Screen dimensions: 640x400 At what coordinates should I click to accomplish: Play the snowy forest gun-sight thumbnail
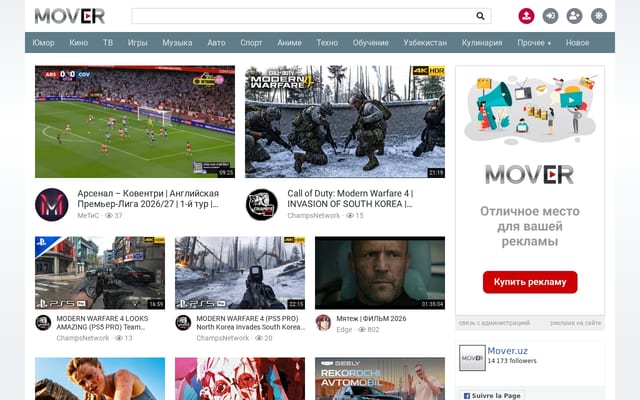tap(240, 273)
